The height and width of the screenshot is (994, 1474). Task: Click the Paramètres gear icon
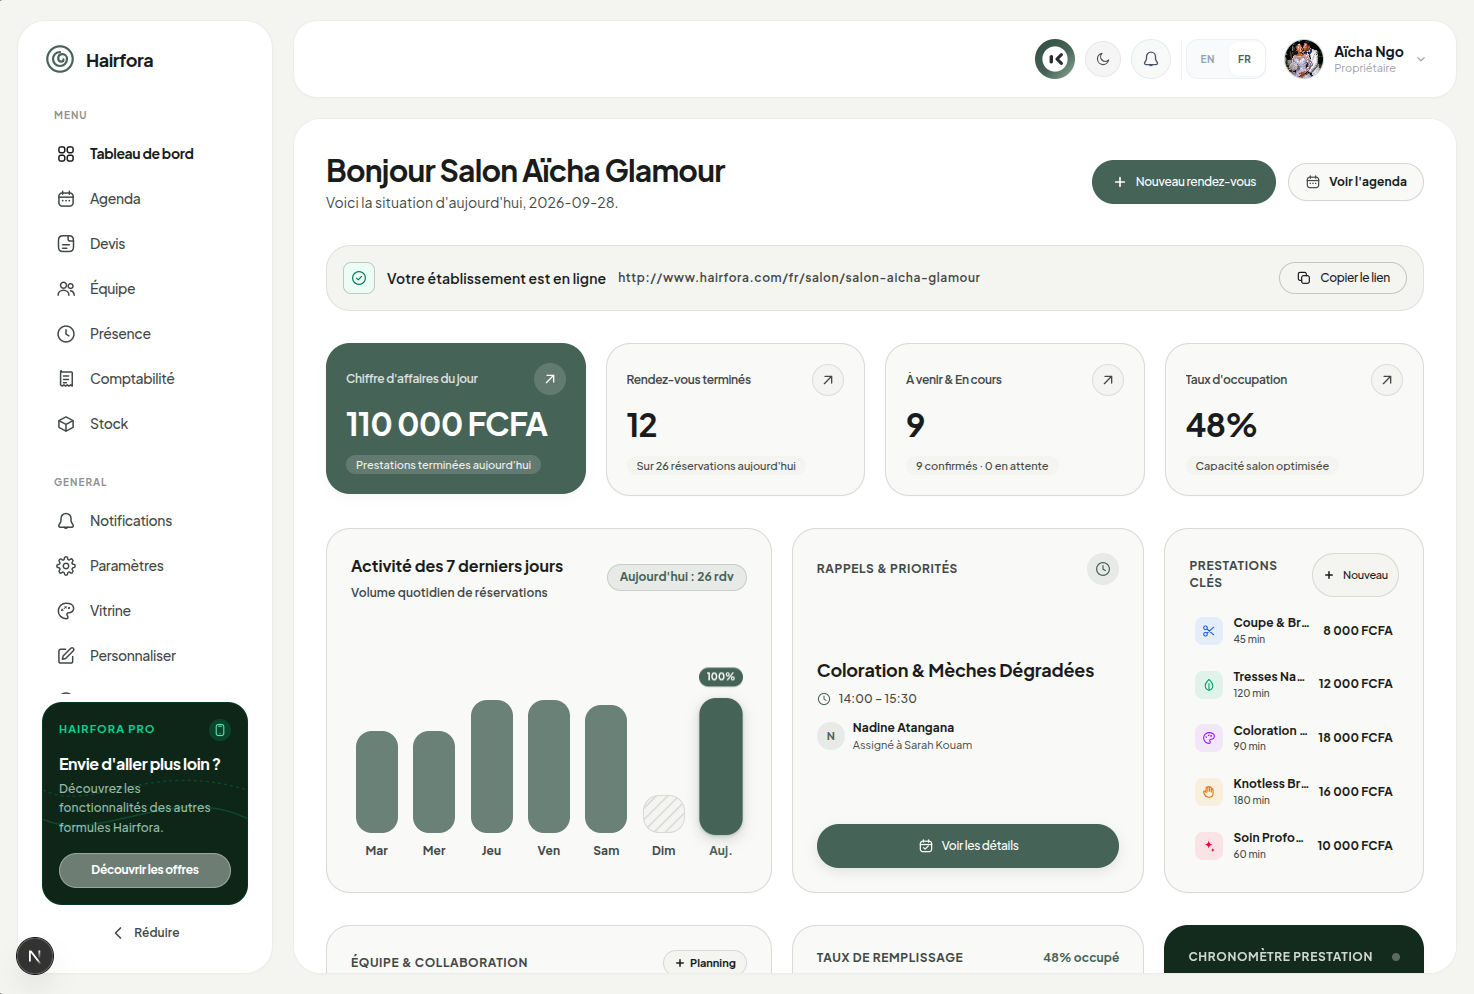66,566
